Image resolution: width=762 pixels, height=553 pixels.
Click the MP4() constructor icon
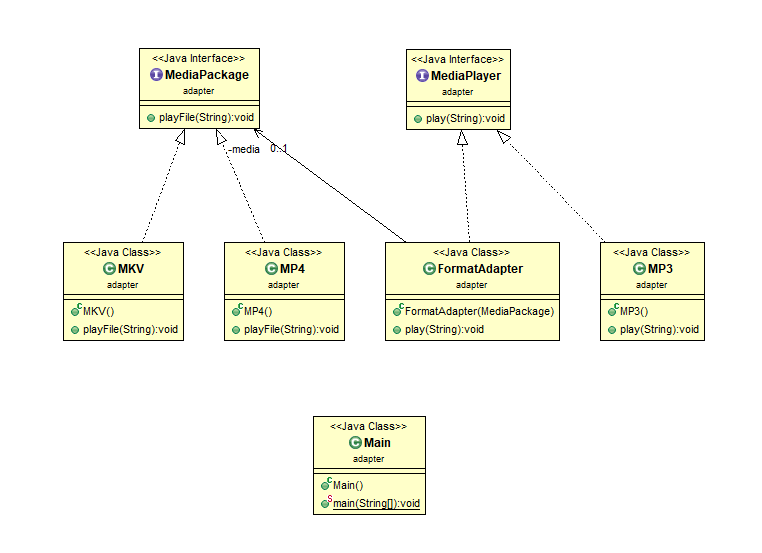(x=237, y=310)
